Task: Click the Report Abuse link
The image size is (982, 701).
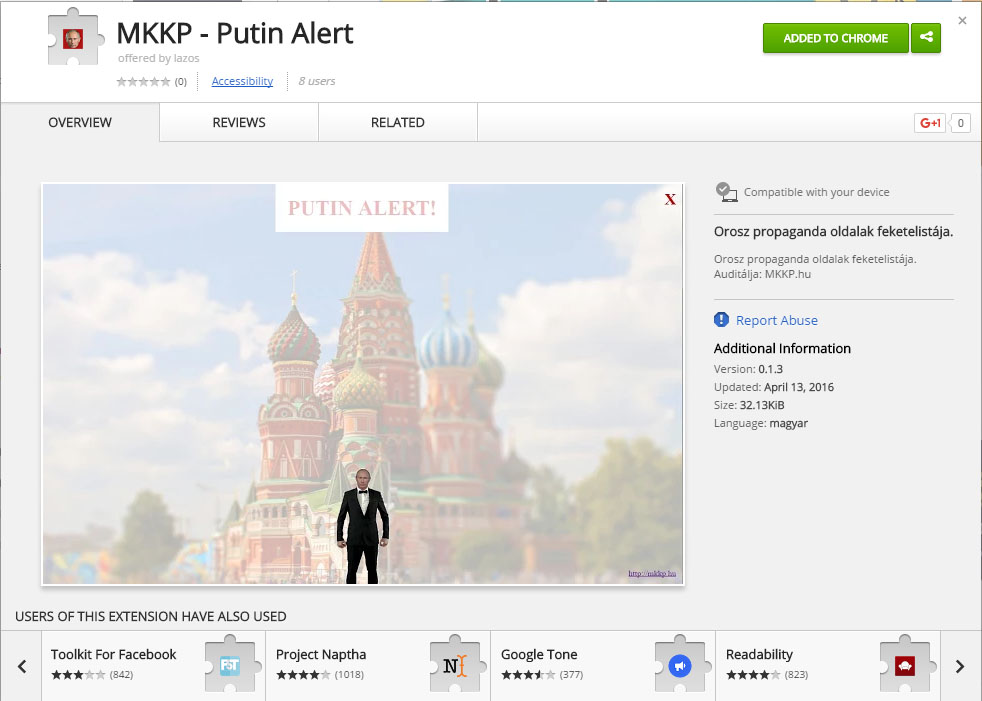Action: pos(777,320)
